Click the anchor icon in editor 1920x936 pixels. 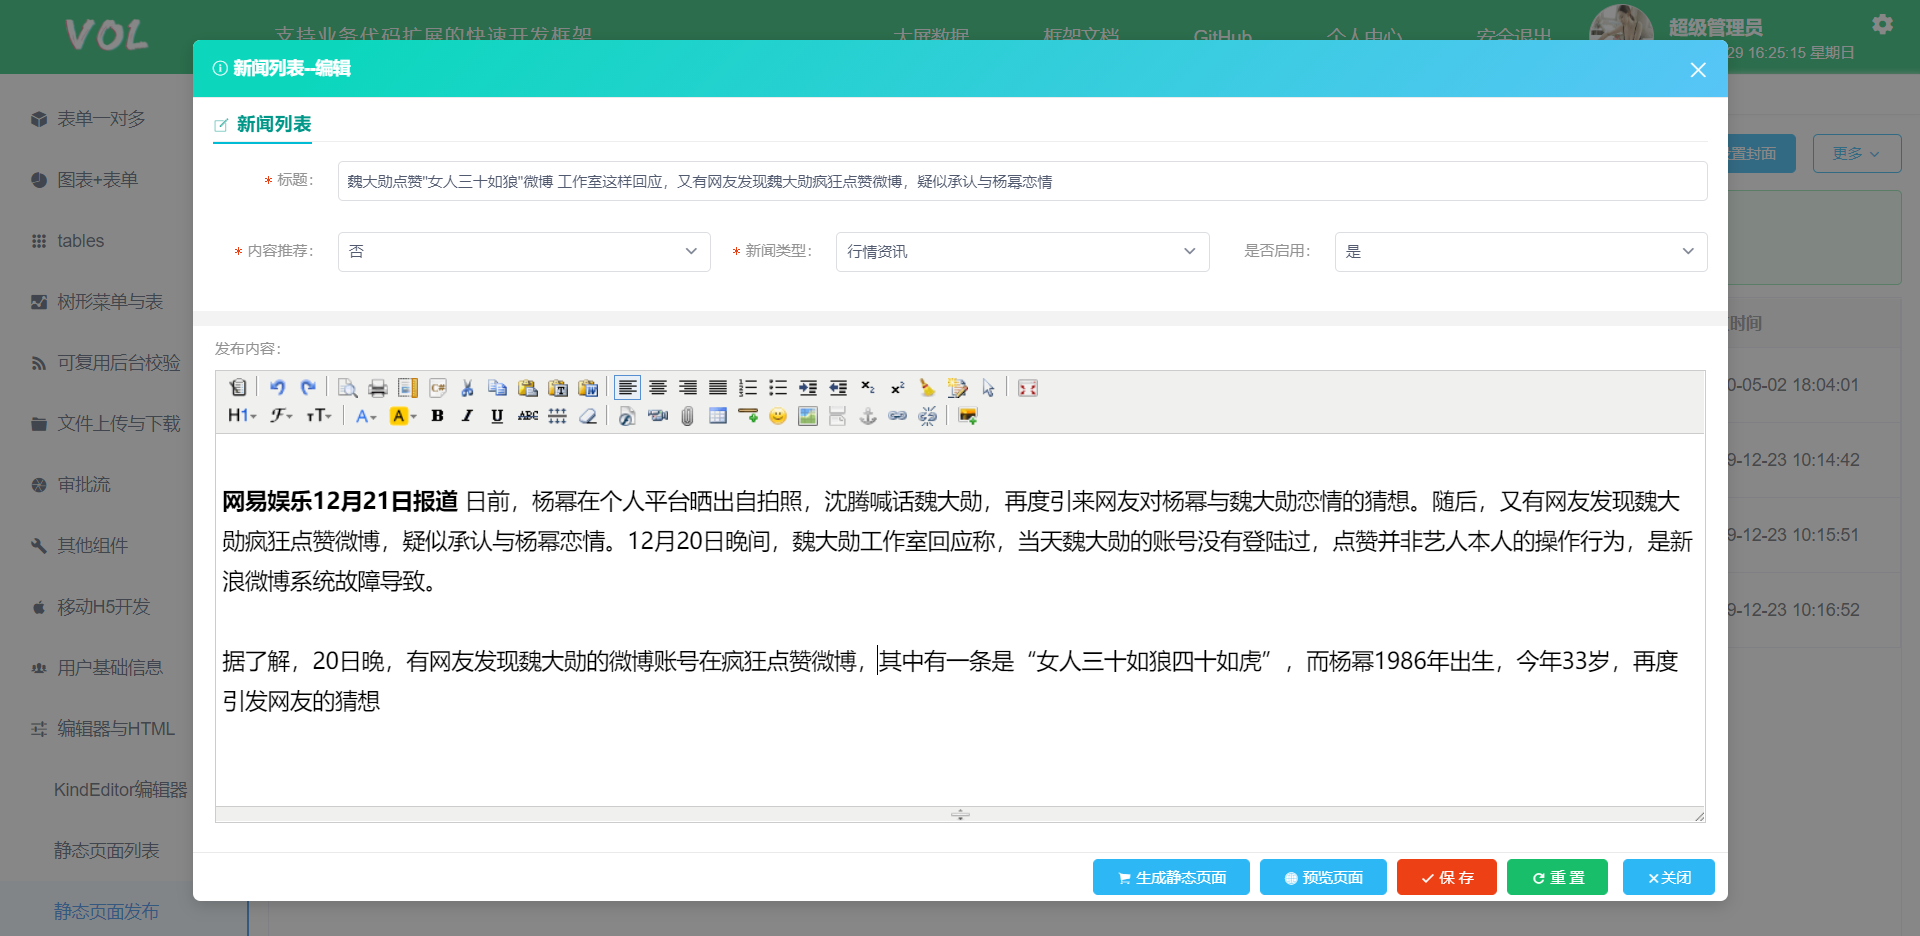[868, 416]
